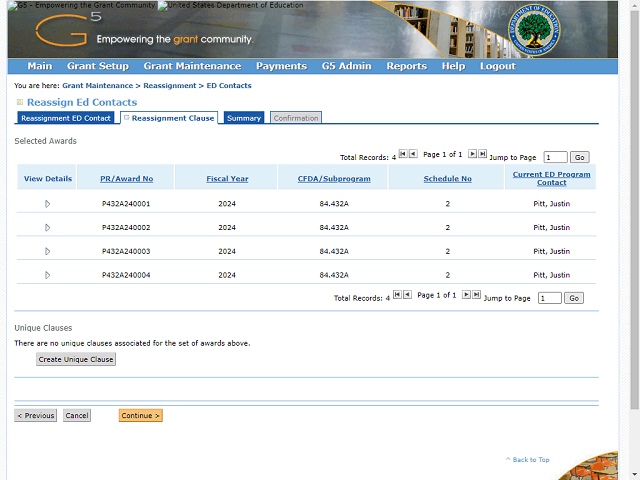Click the Create Unique Clause button
Image resolution: width=640 pixels, height=480 pixels.
(76, 359)
